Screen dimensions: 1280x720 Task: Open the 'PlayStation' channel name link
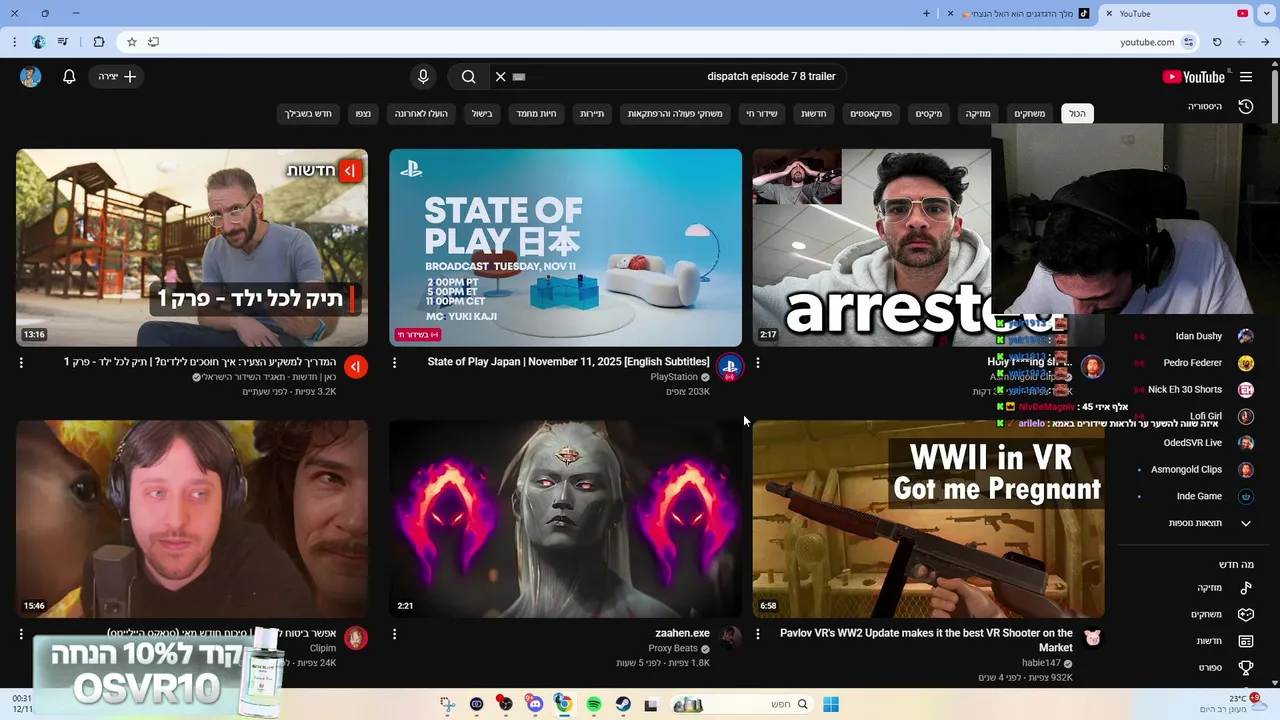674,377
